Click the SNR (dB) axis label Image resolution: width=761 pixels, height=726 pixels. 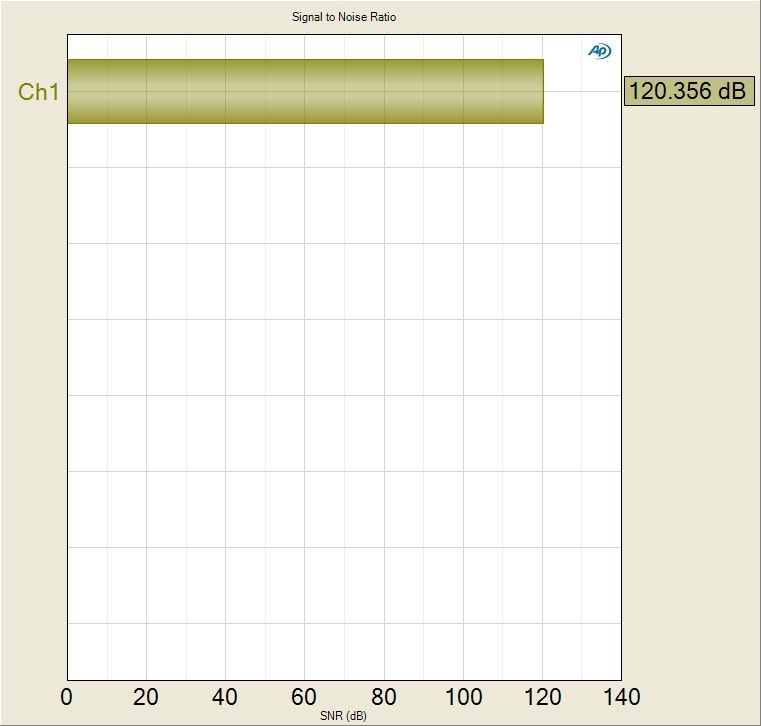[x=343, y=716]
